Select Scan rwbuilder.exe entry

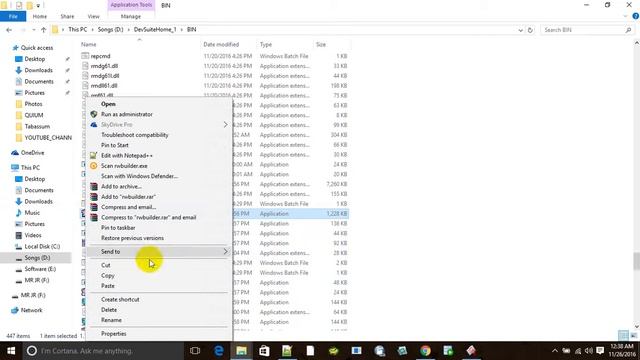[124, 166]
